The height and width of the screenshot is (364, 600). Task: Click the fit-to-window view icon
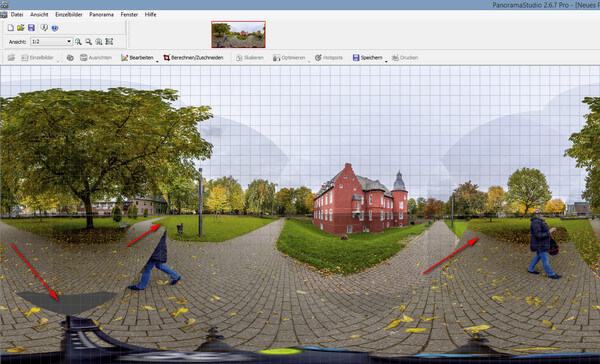click(x=109, y=42)
